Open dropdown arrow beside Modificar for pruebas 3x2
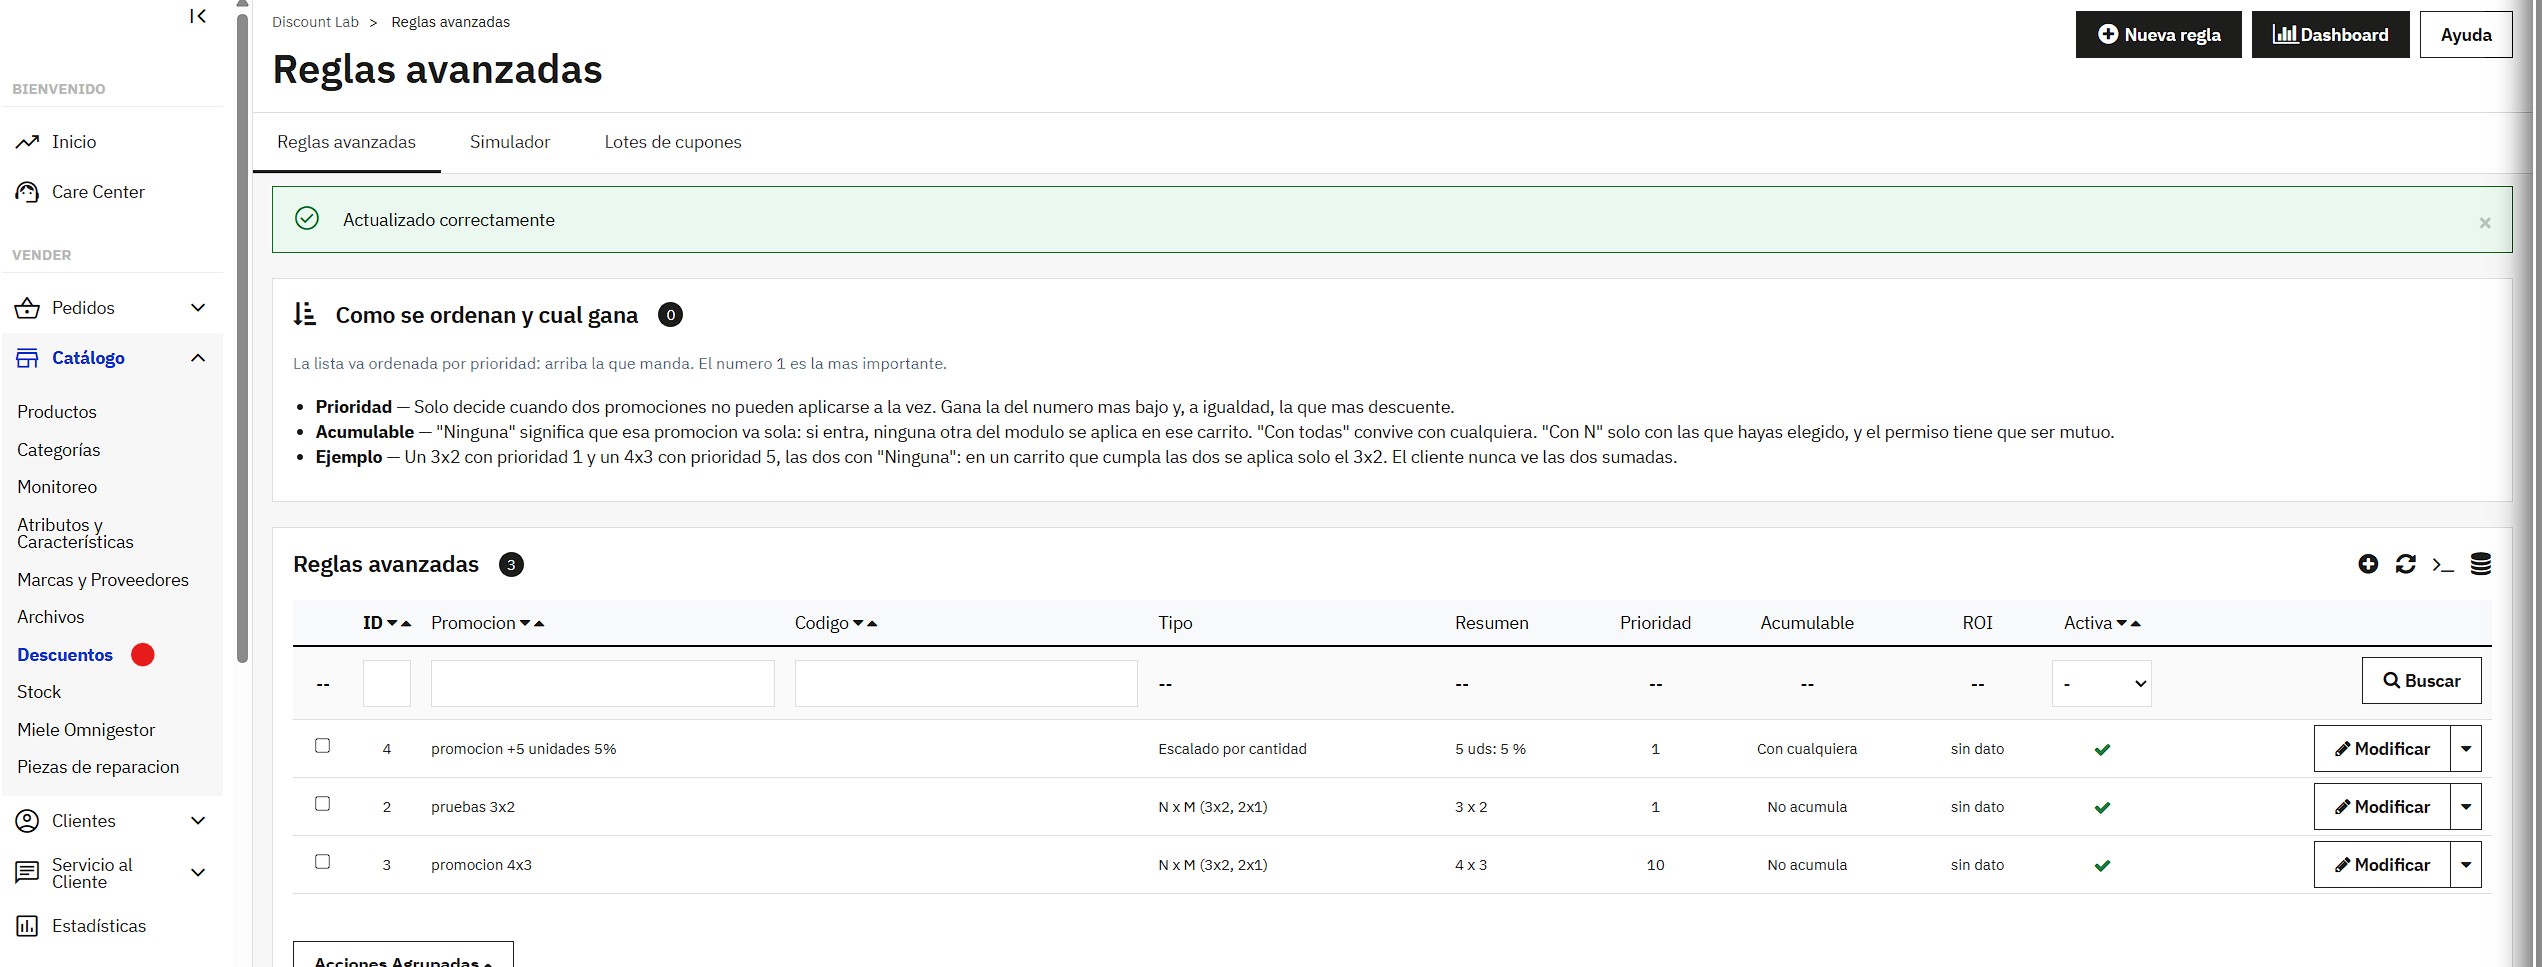The width and height of the screenshot is (2542, 967). point(2466,807)
